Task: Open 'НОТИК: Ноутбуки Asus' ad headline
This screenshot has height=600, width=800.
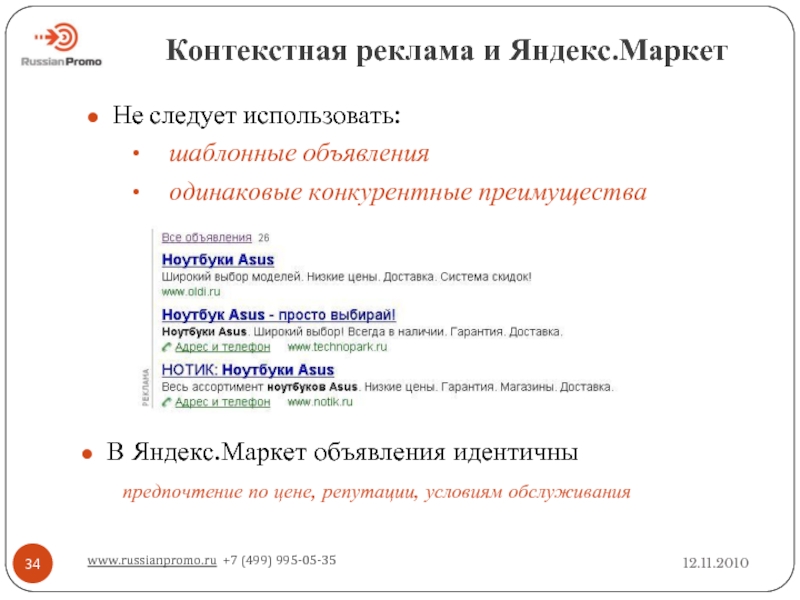Action: point(248,370)
